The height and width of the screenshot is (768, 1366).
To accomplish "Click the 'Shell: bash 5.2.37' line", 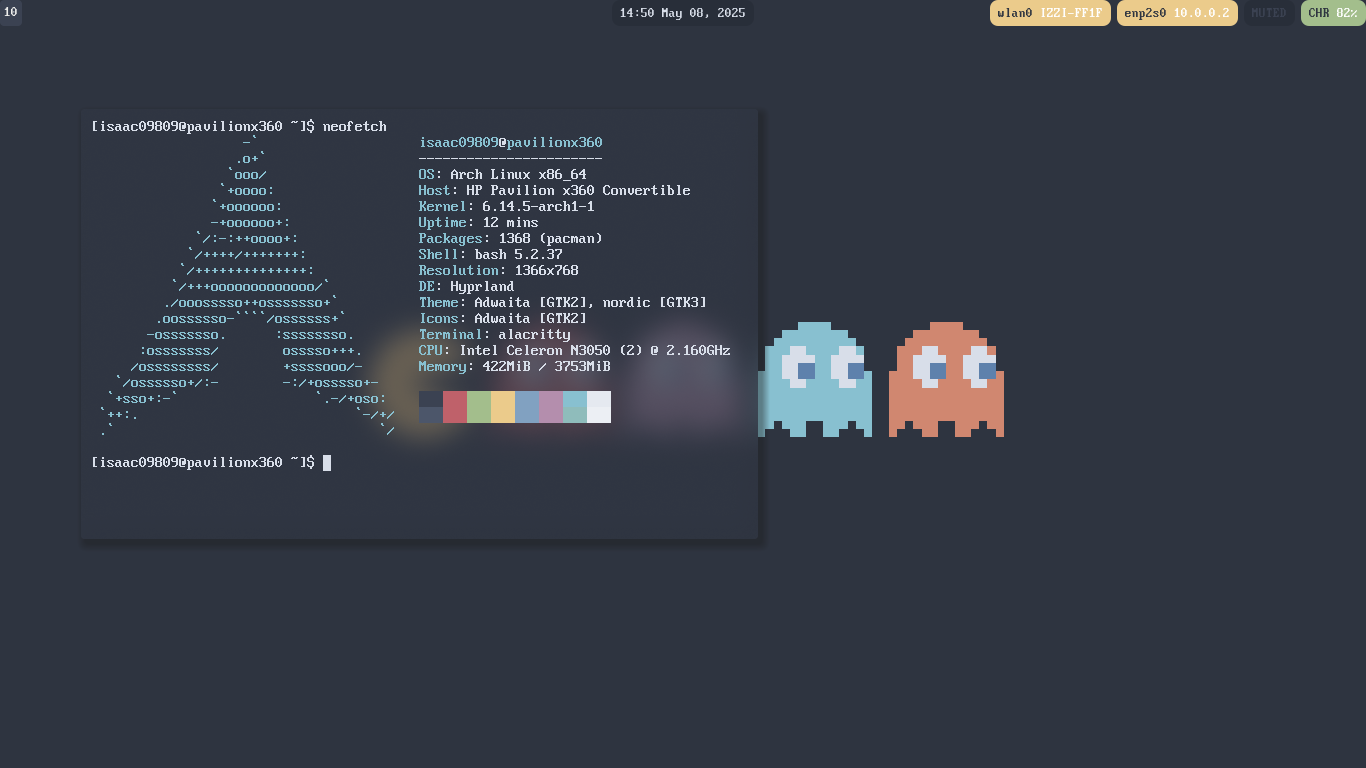I will (x=490, y=255).
